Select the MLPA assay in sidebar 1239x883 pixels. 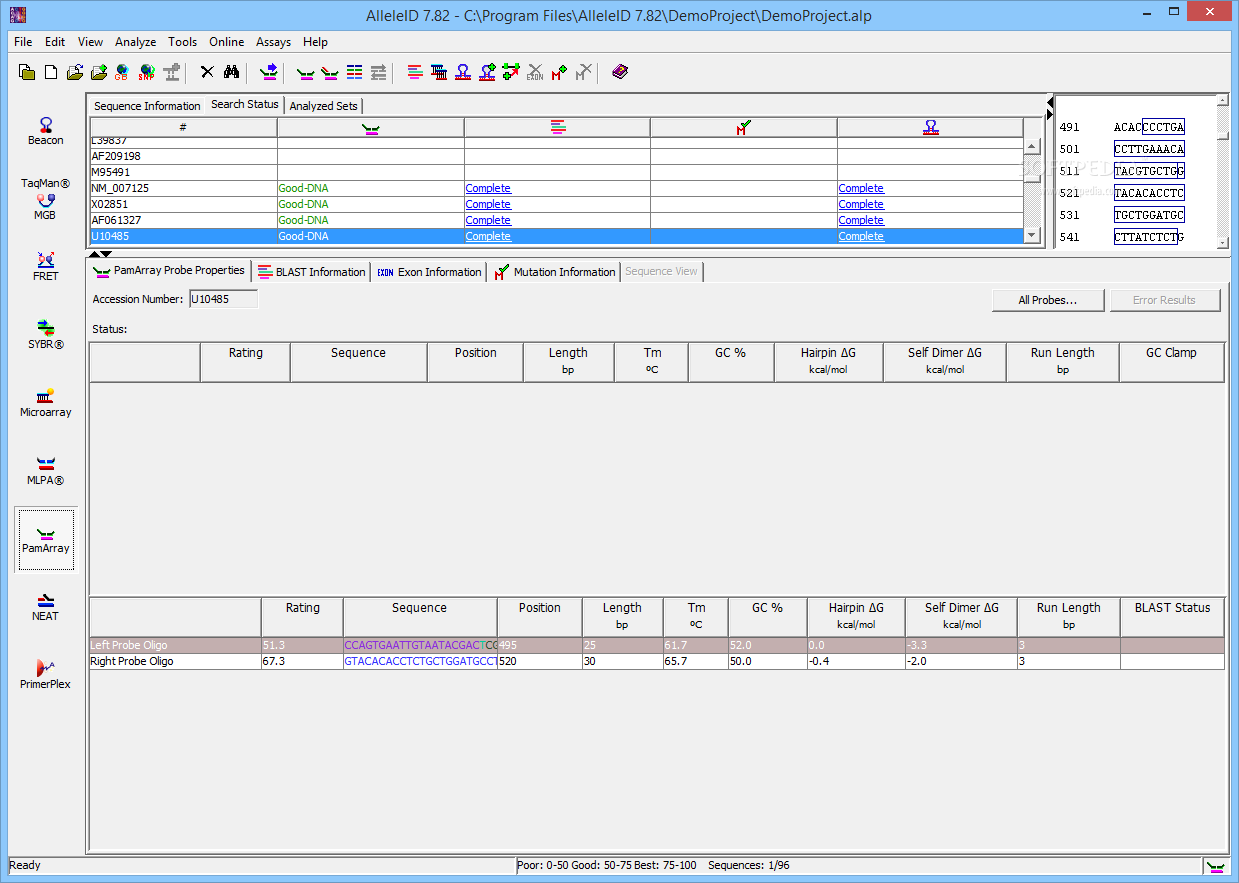(x=45, y=471)
